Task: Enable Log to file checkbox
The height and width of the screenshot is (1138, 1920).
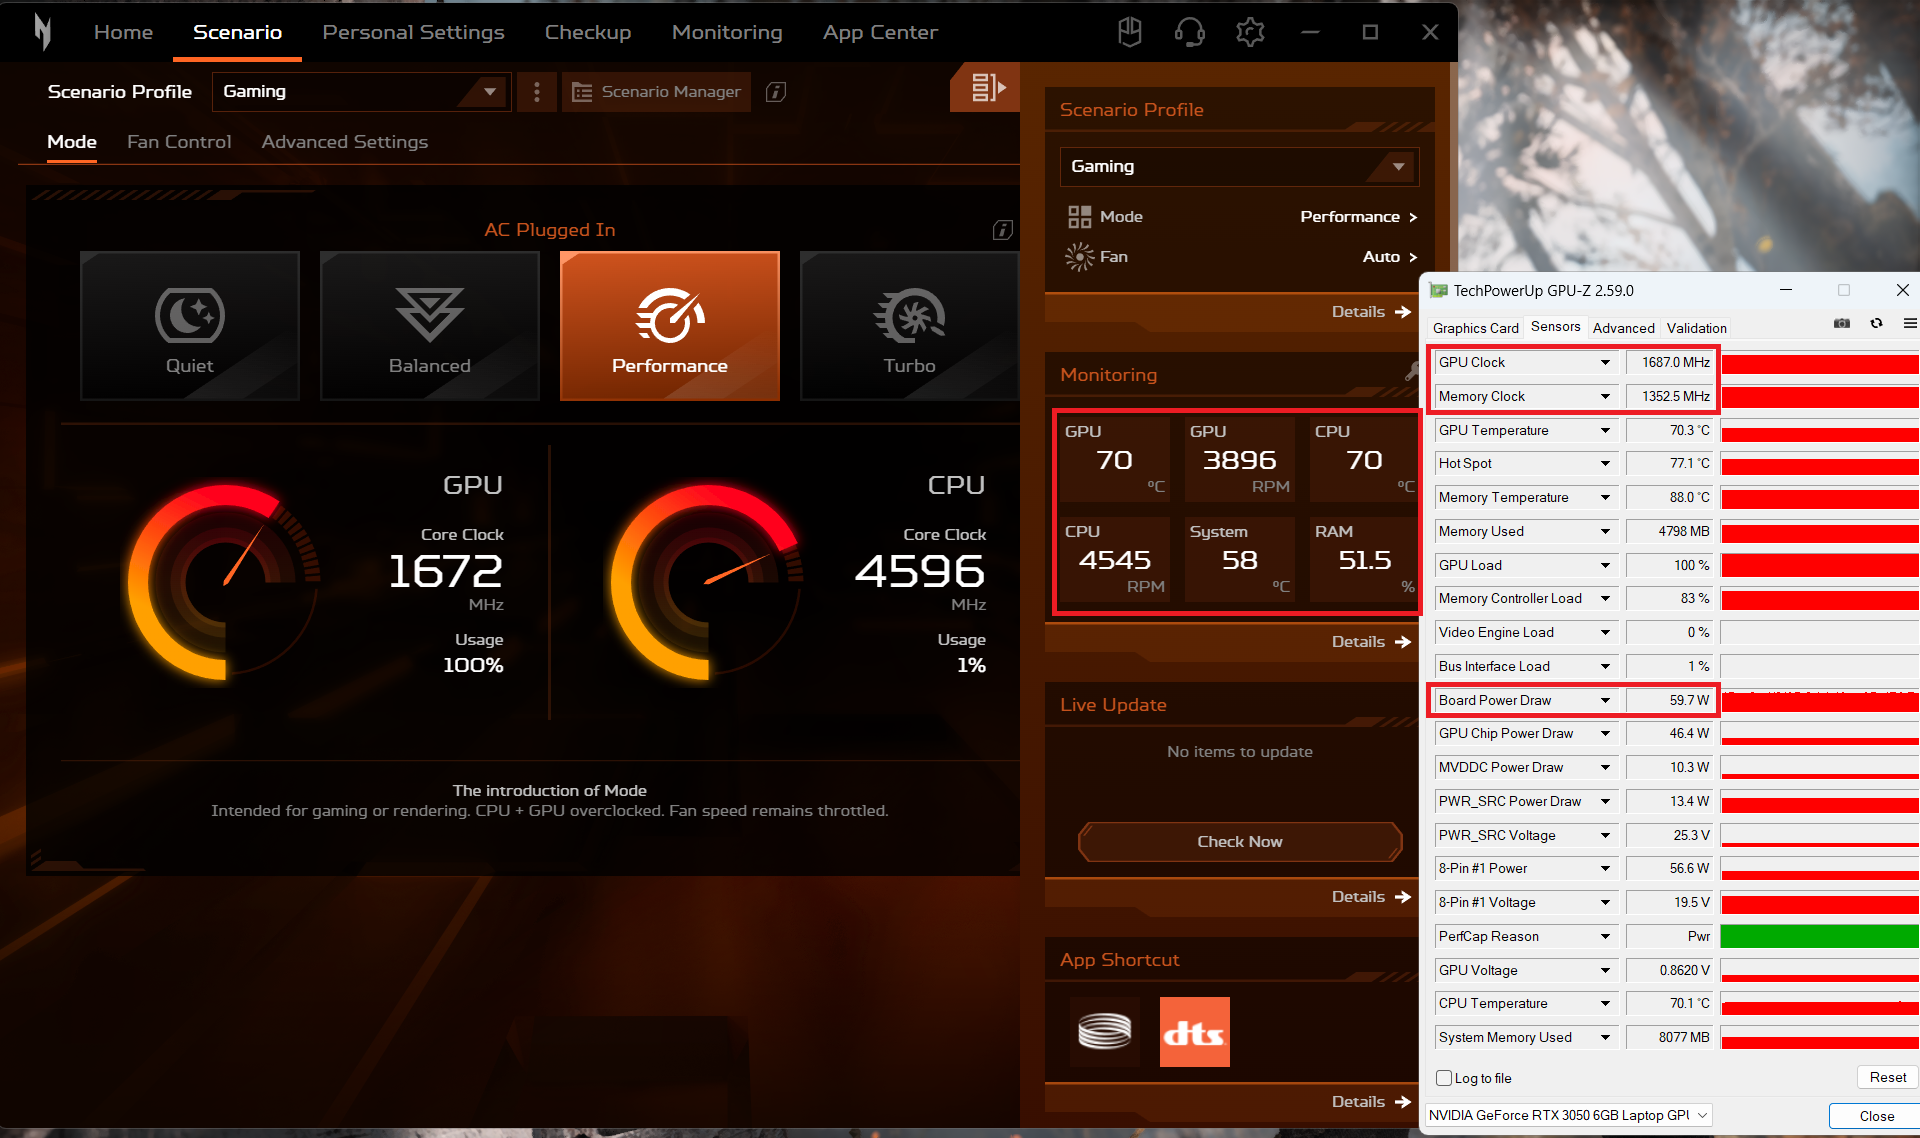Action: [1444, 1078]
